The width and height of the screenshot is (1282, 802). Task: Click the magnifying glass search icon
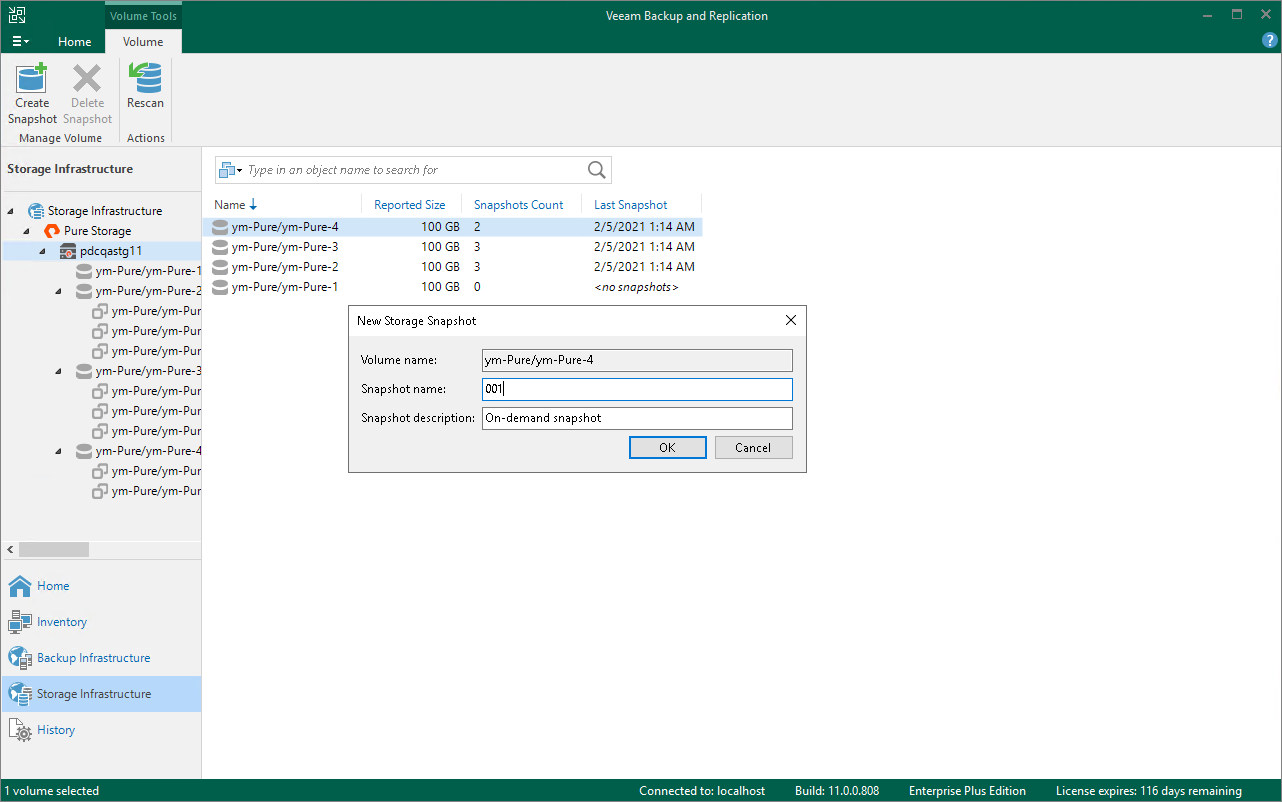pos(597,170)
